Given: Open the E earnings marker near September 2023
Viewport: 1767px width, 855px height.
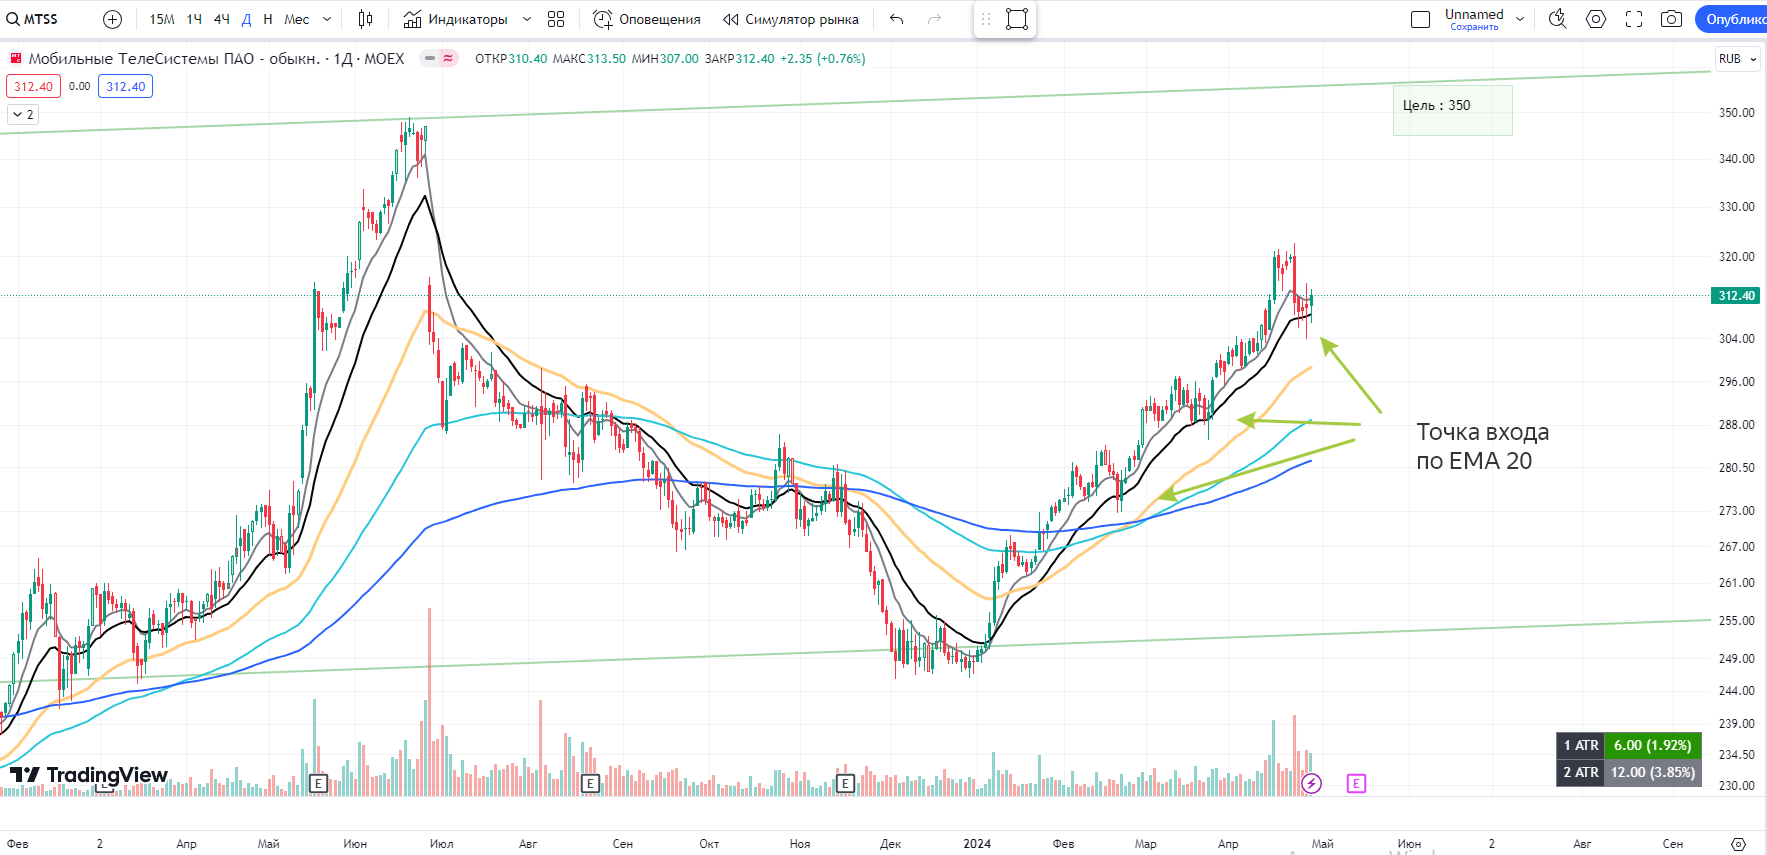Looking at the screenshot, I should click(x=590, y=784).
